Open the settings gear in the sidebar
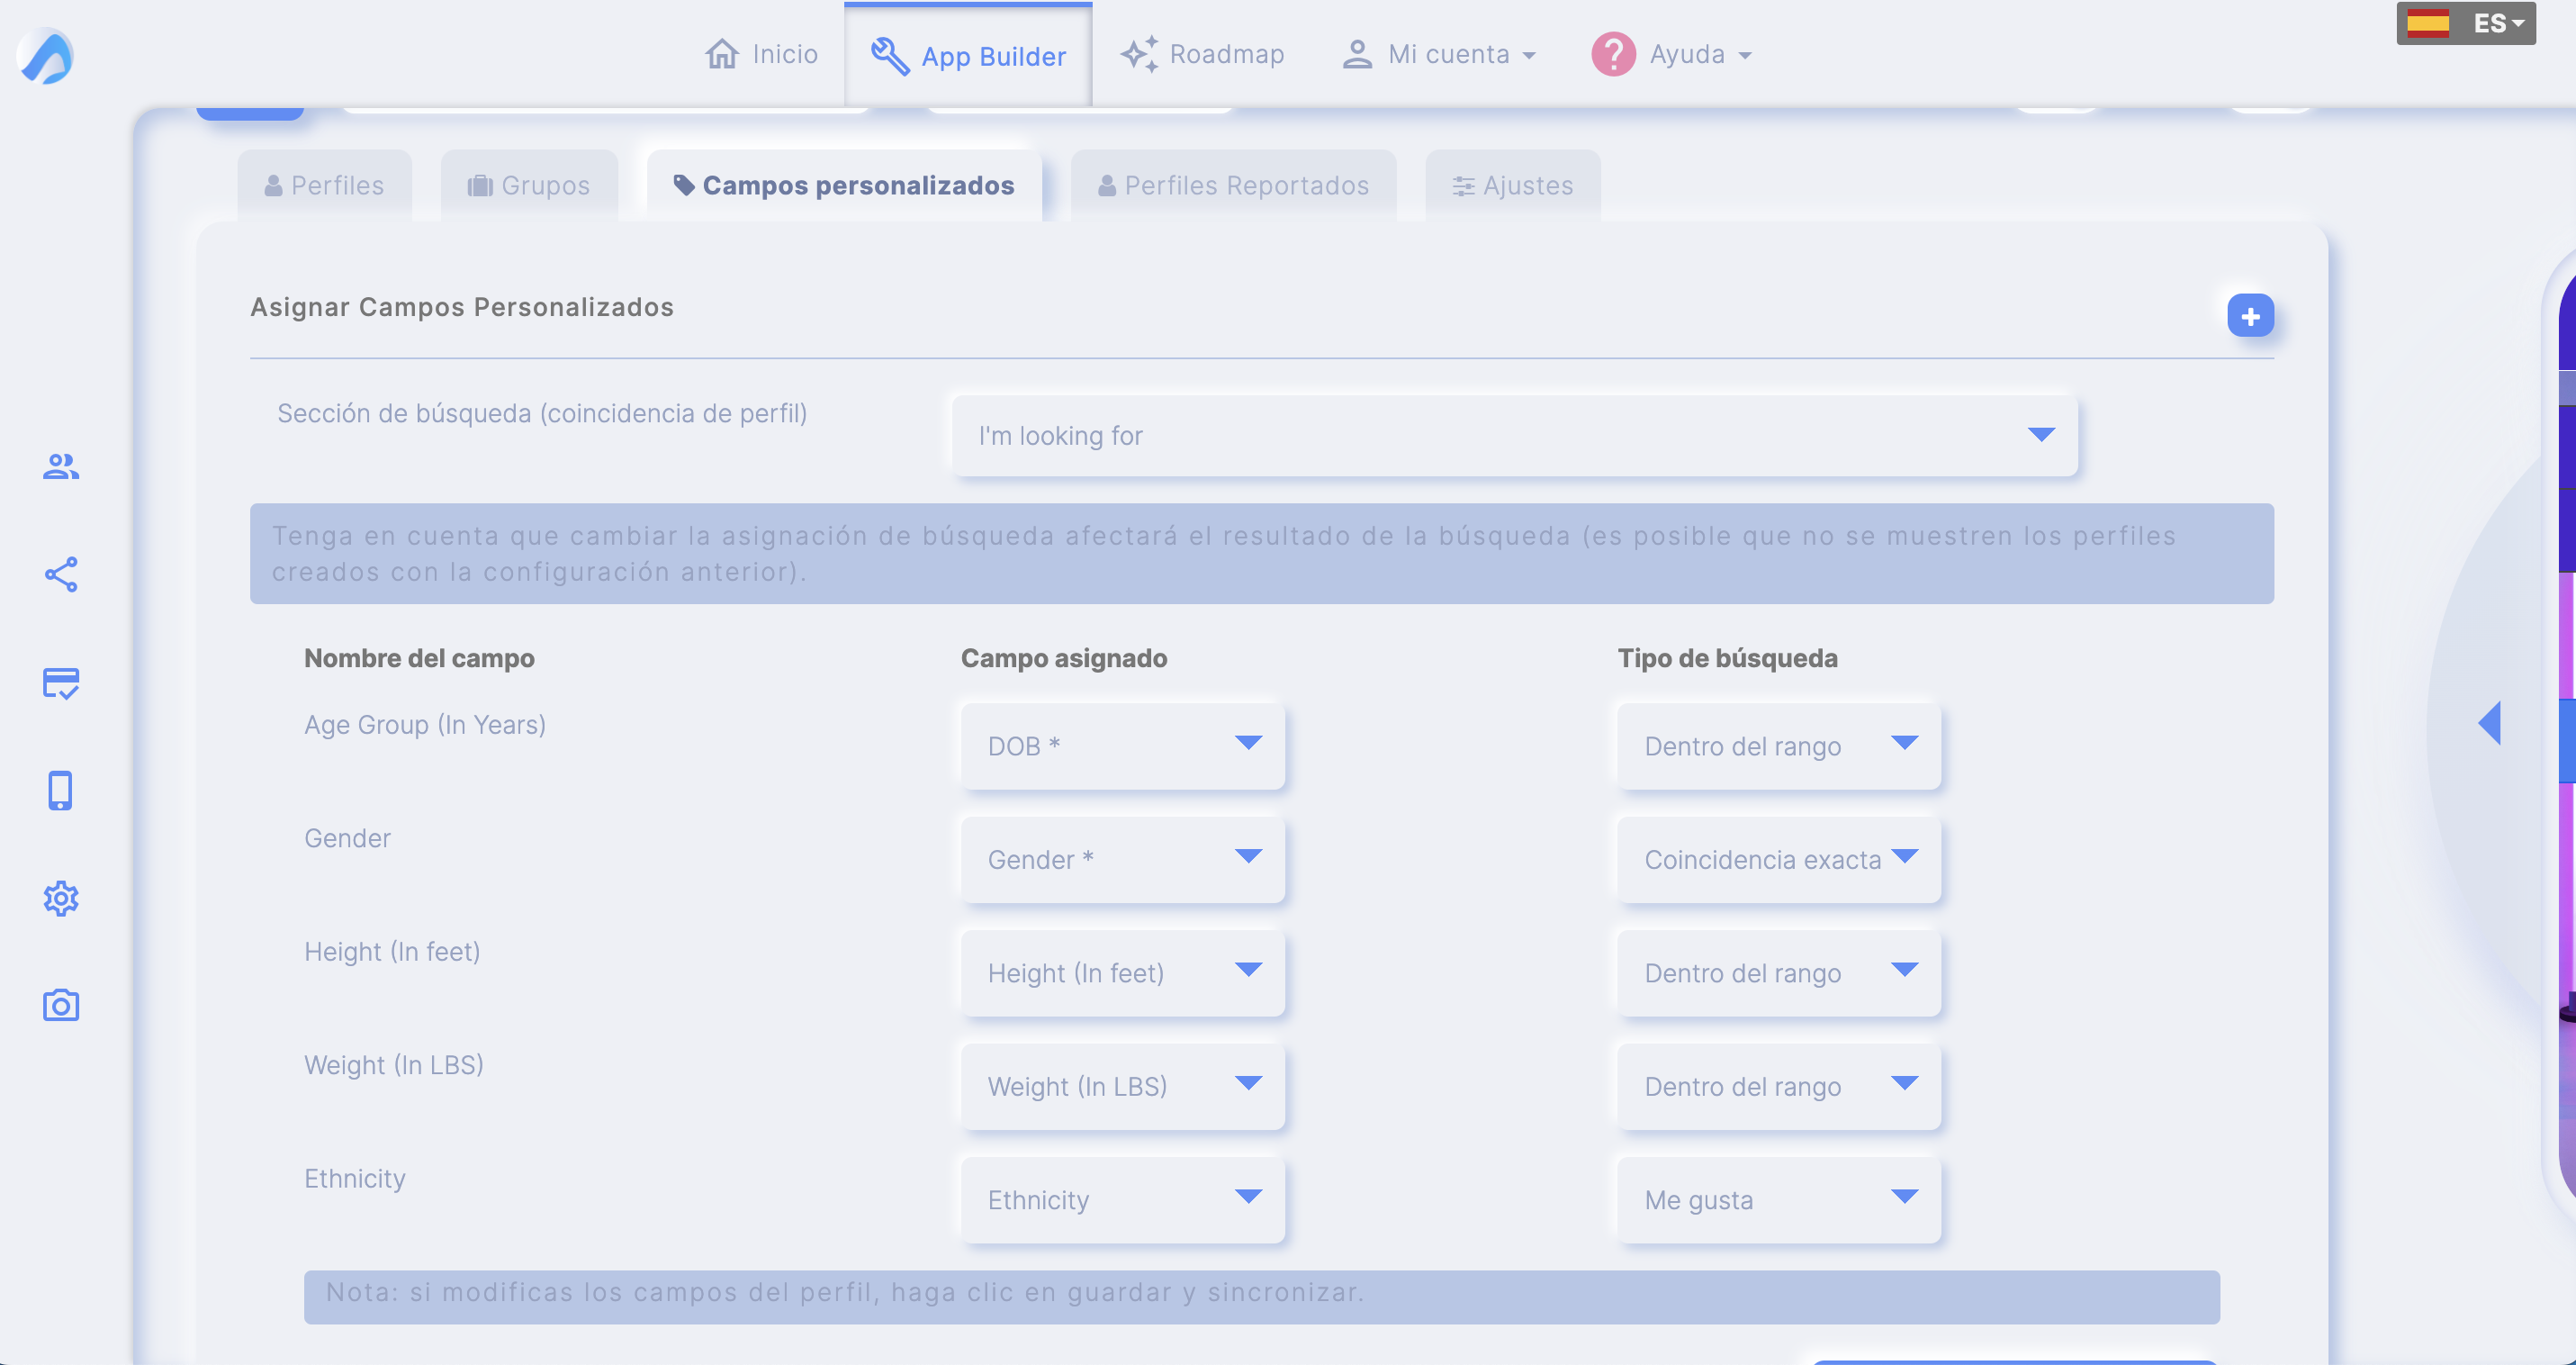Viewport: 2576px width, 1365px height. (x=61, y=898)
